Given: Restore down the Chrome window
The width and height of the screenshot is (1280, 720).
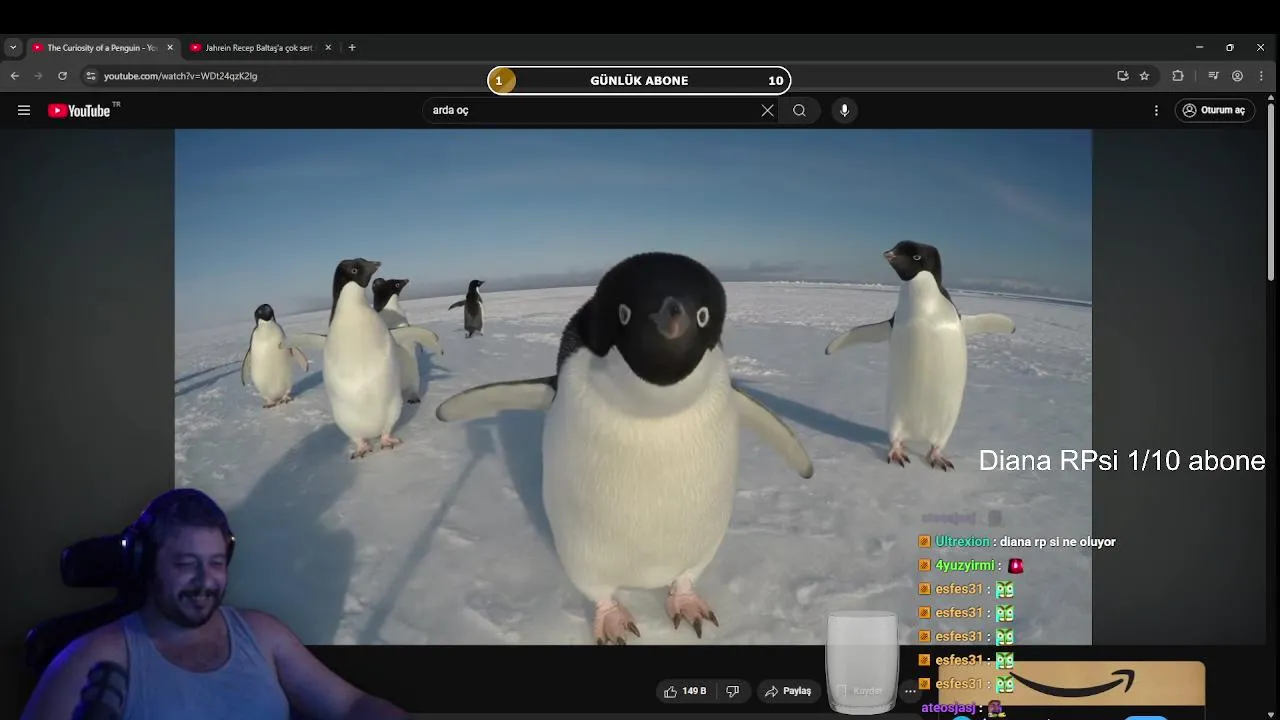Looking at the screenshot, I should (x=1230, y=47).
